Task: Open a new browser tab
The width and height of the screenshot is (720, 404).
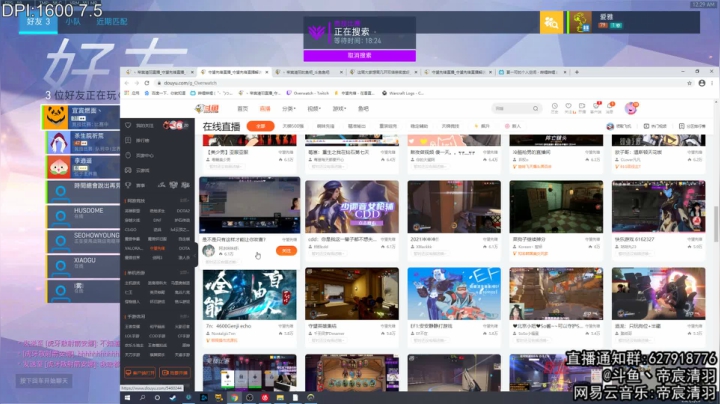Action: [x=577, y=72]
